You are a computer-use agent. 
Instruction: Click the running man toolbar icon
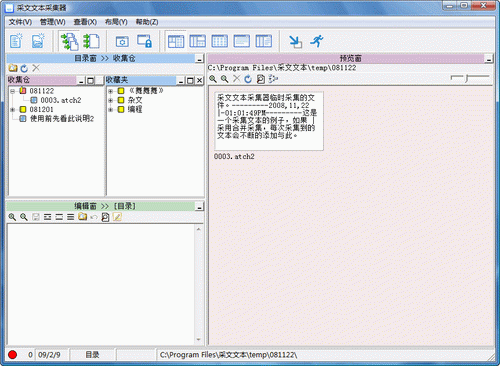click(x=317, y=41)
